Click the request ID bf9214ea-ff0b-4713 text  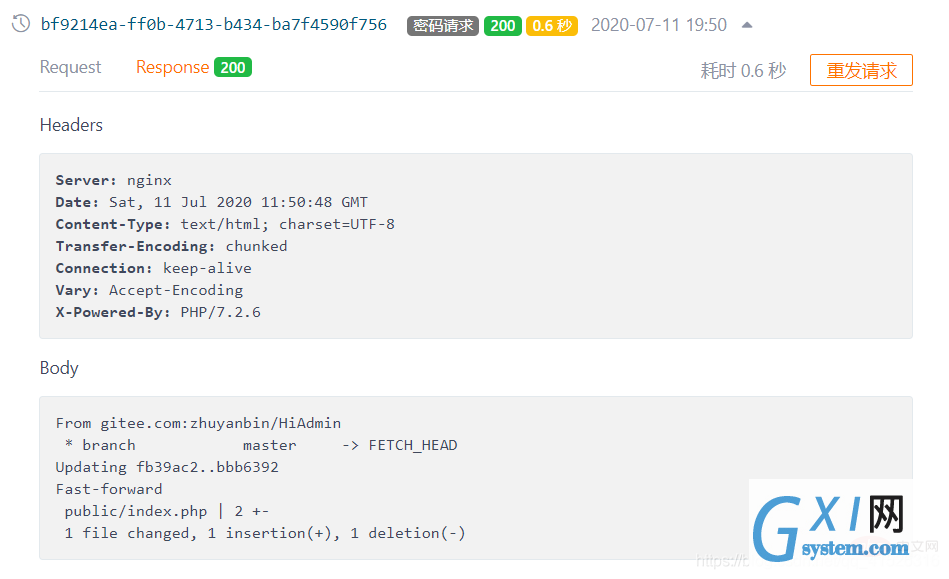(x=213, y=25)
